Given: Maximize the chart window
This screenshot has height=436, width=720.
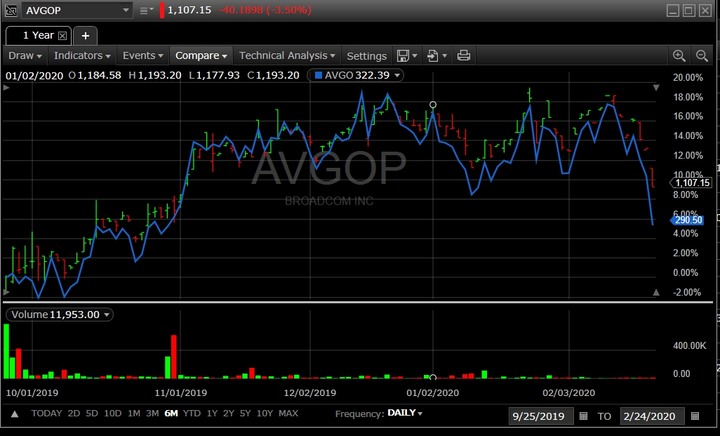Looking at the screenshot, I should pos(689,11).
